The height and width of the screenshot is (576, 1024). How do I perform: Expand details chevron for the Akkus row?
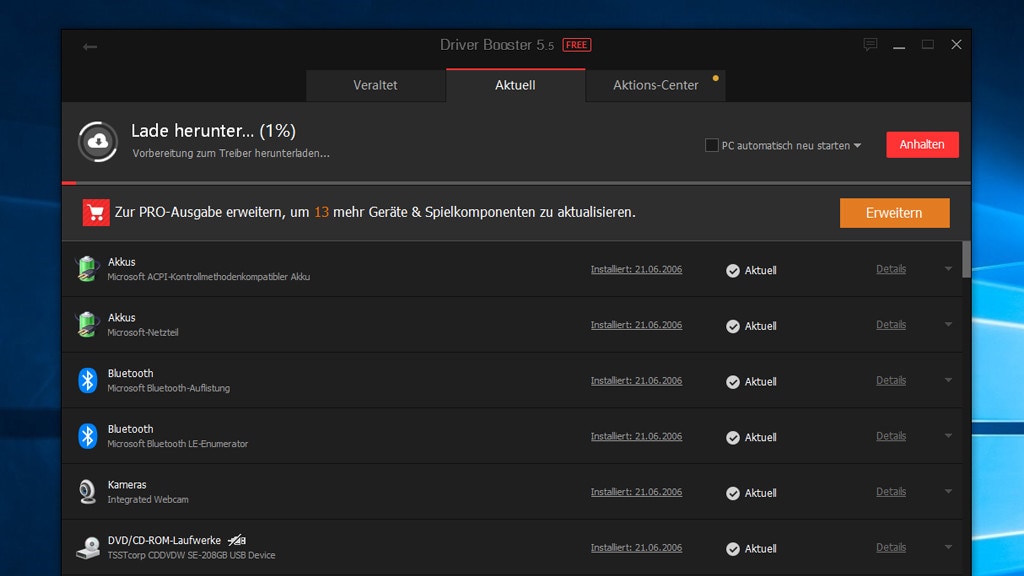946,269
